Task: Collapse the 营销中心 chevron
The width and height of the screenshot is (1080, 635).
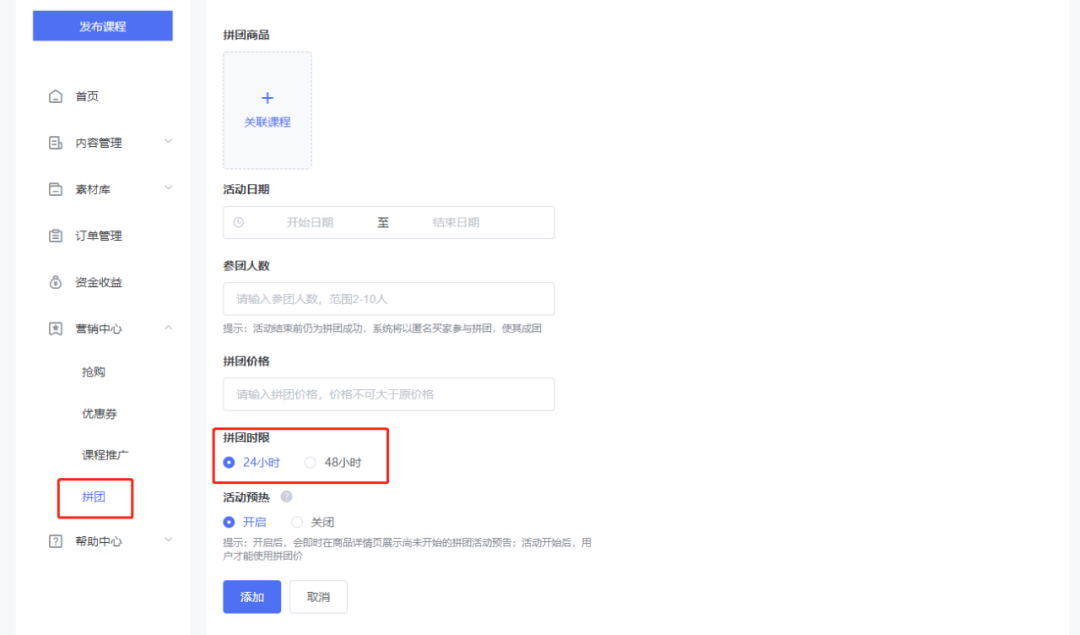Action: click(168, 328)
